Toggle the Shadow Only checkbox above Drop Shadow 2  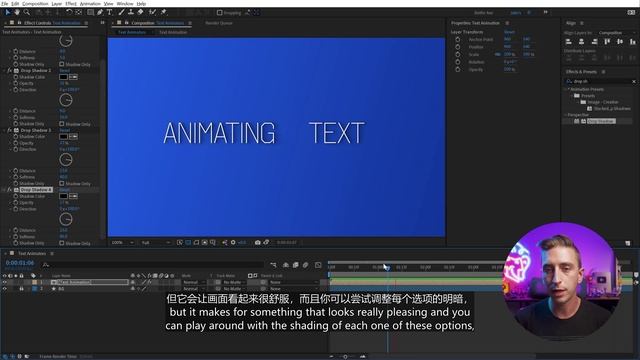[62, 64]
